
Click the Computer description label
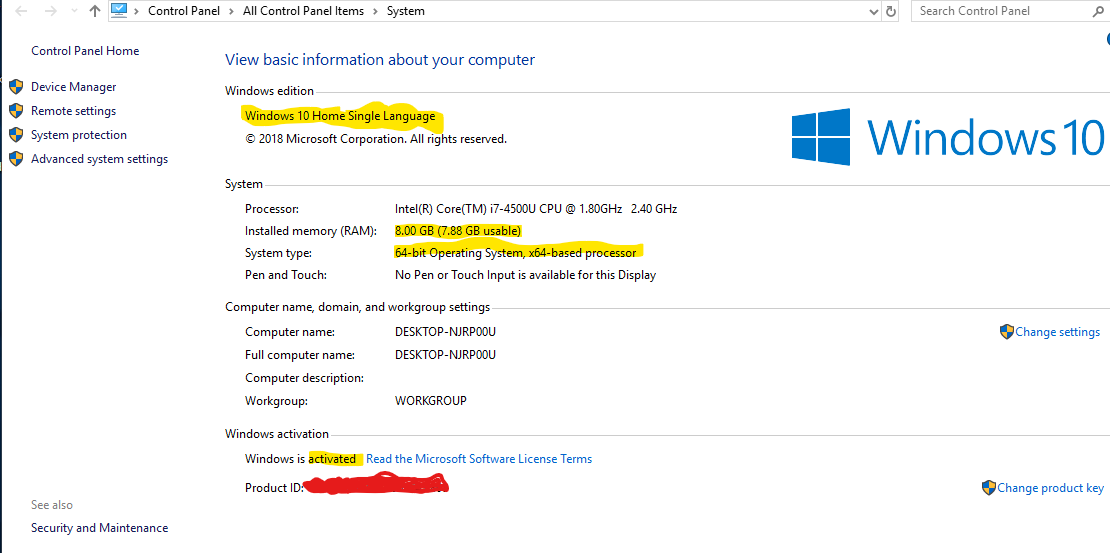click(x=304, y=378)
